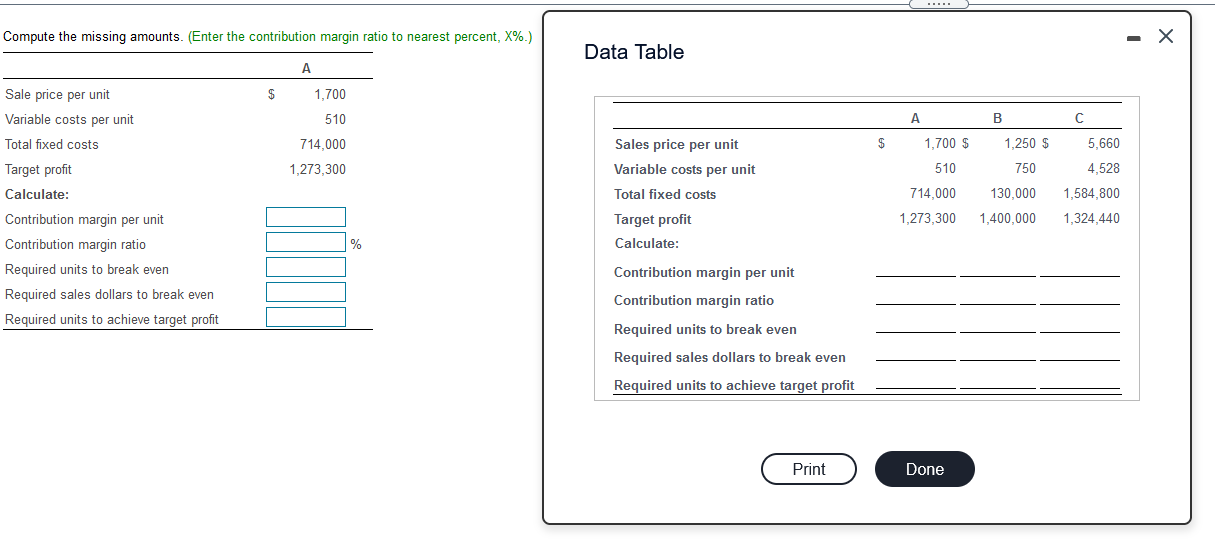Click "Variable costs per unit" in Data Table
1215x543 pixels.
click(x=685, y=170)
